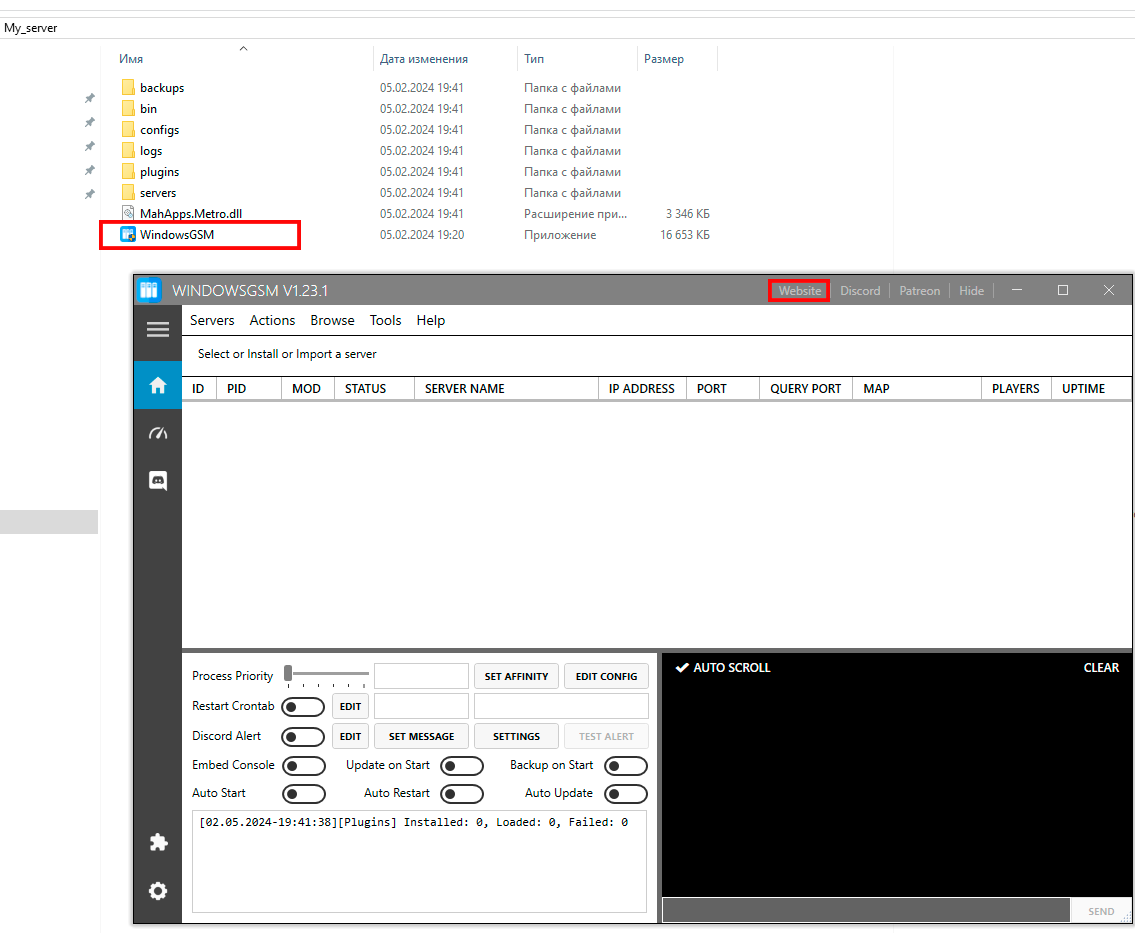Select the bin folder icon
Image resolution: width=1135 pixels, height=933 pixels.
tap(128, 109)
